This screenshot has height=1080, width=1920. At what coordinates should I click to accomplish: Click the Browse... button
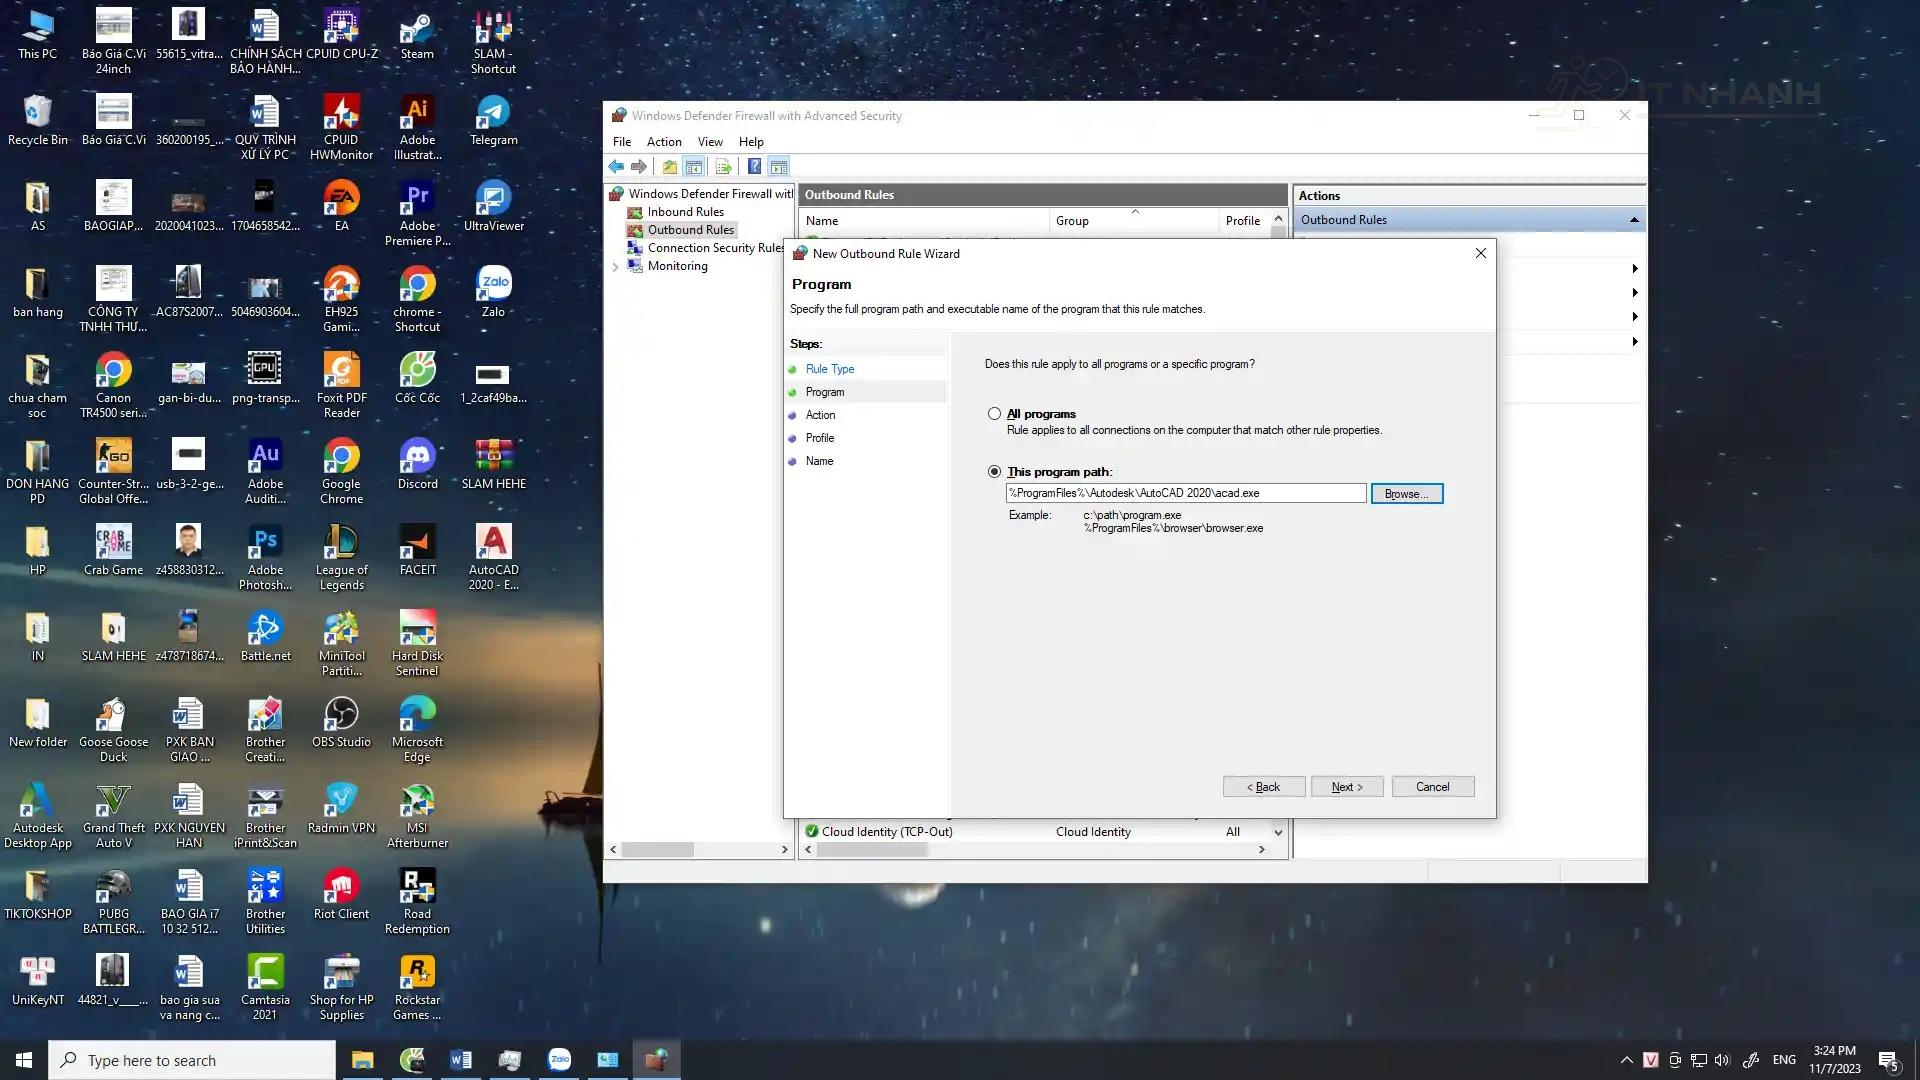coord(1406,494)
